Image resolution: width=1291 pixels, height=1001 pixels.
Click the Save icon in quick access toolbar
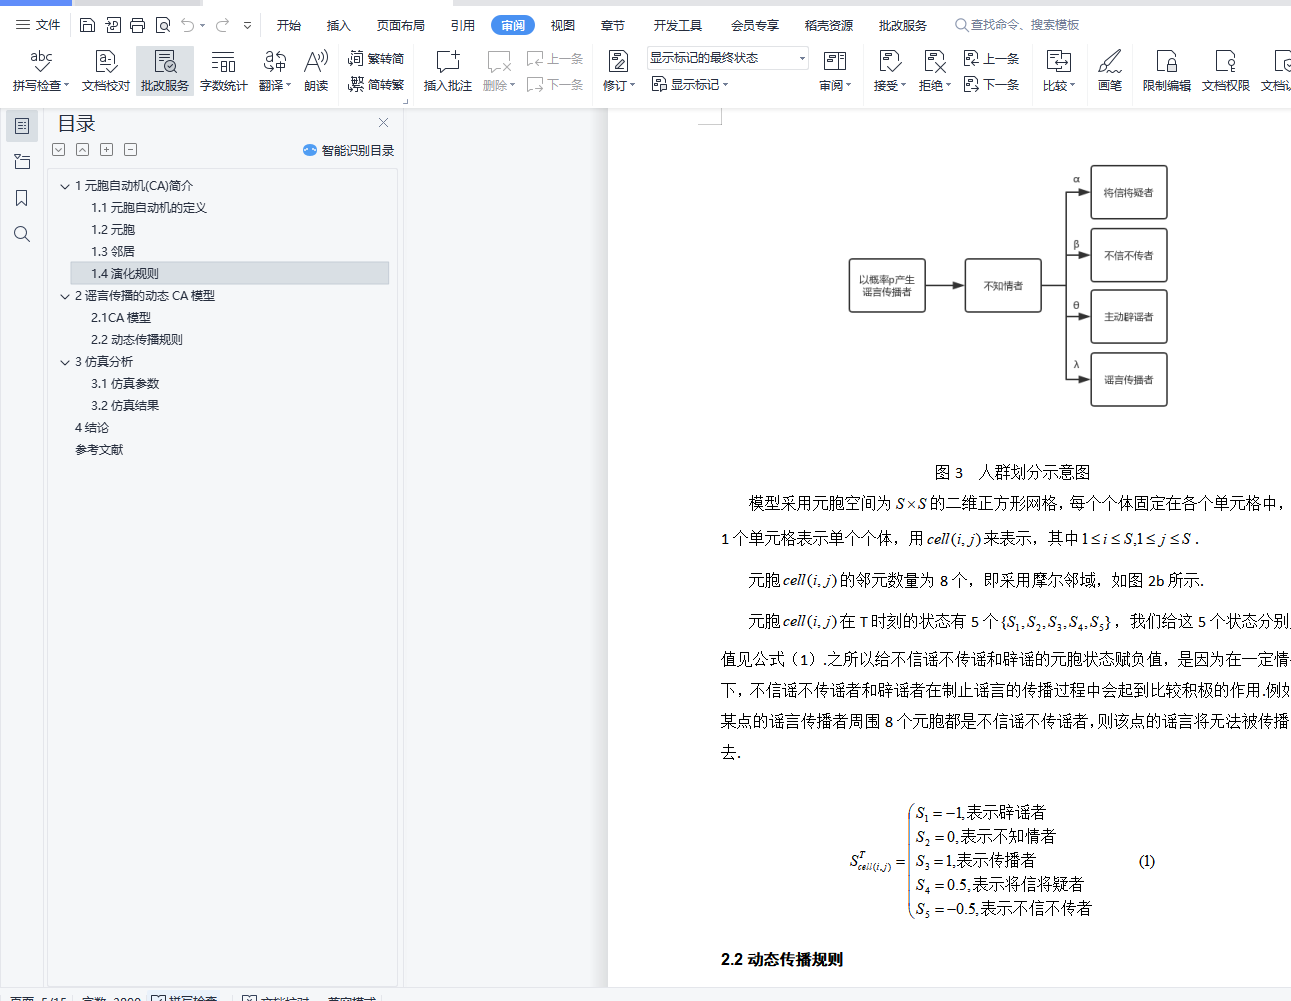87,25
